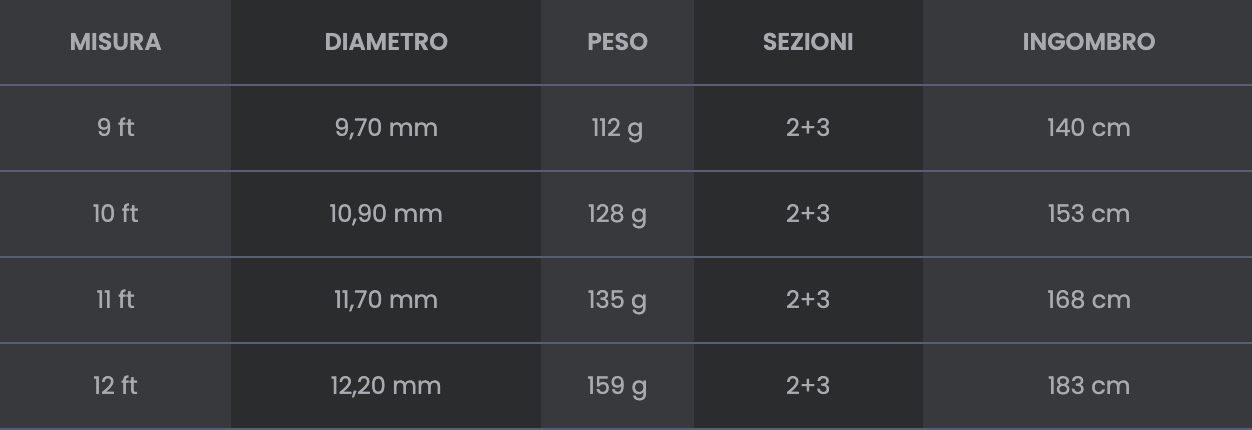Select the INGOMBRO column header
The width and height of the screenshot is (1252, 430).
(x=1088, y=42)
